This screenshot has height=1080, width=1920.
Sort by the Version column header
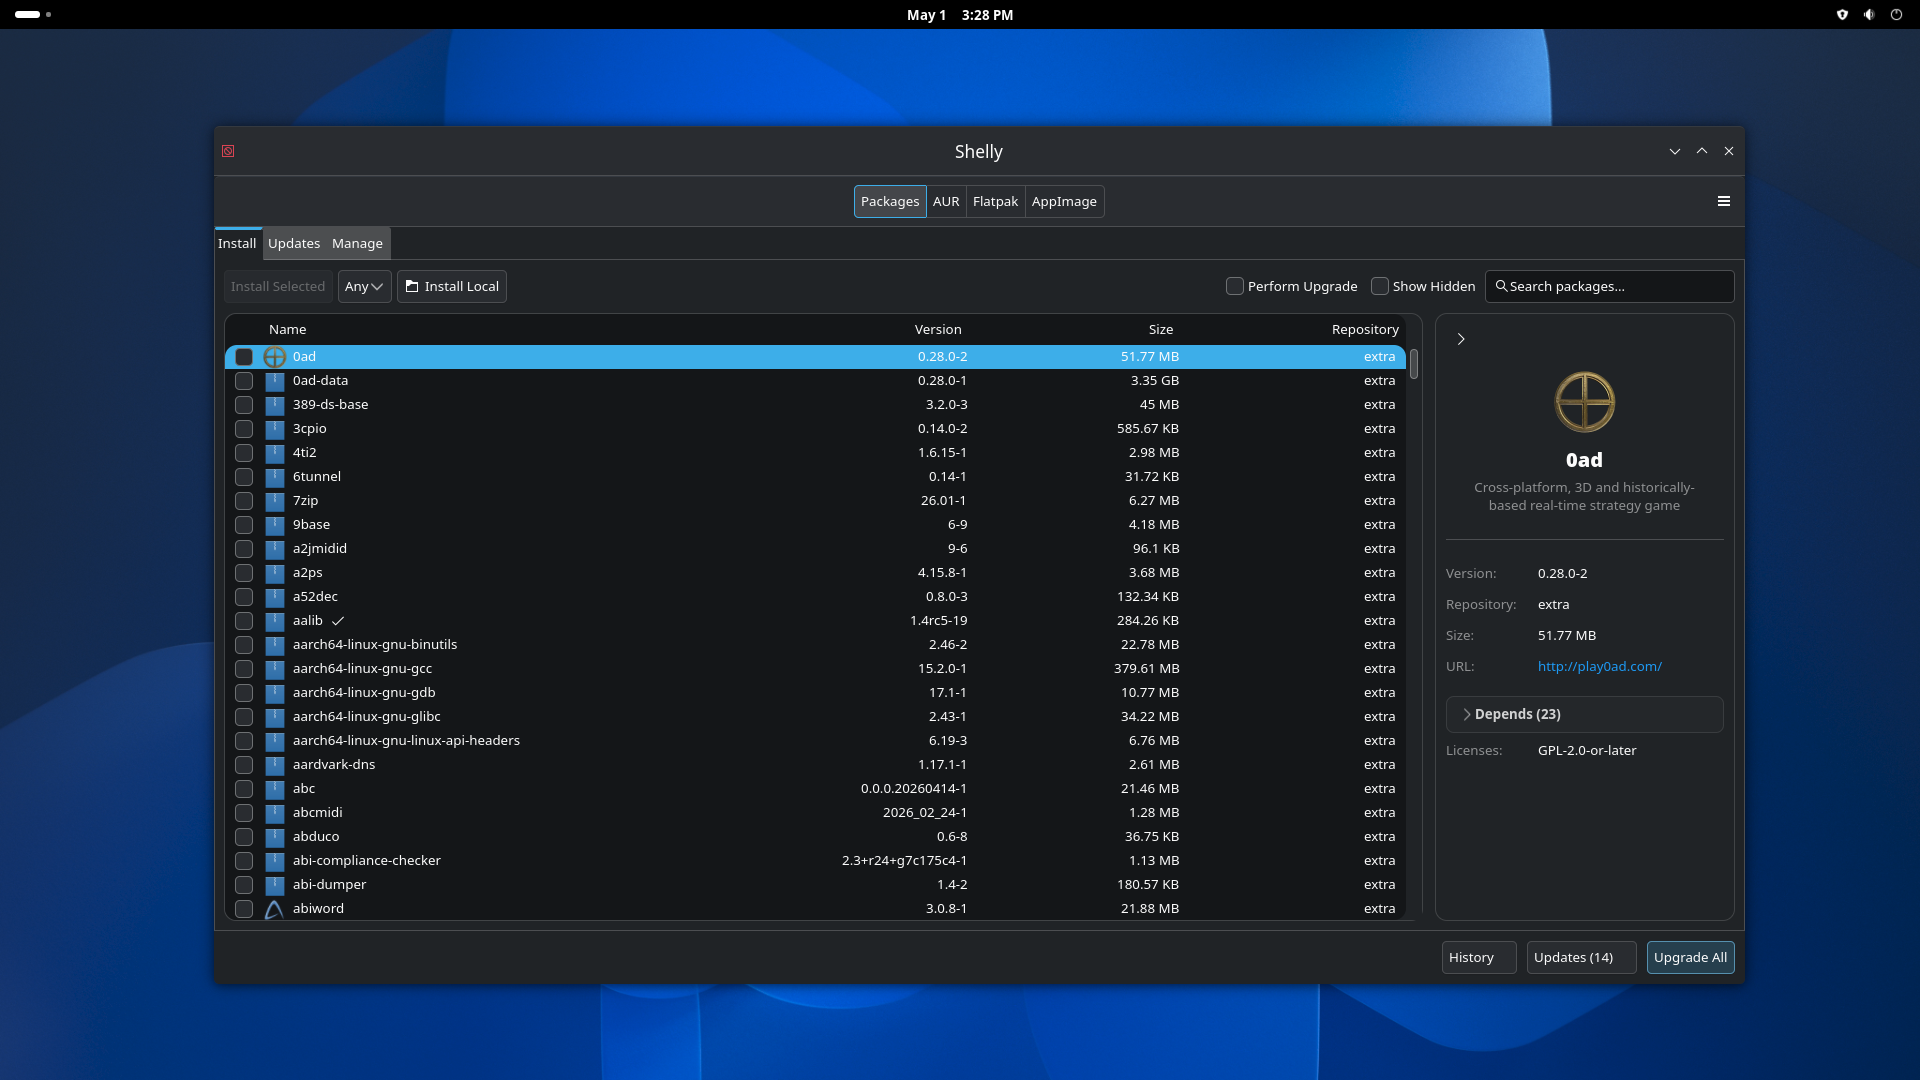938,329
